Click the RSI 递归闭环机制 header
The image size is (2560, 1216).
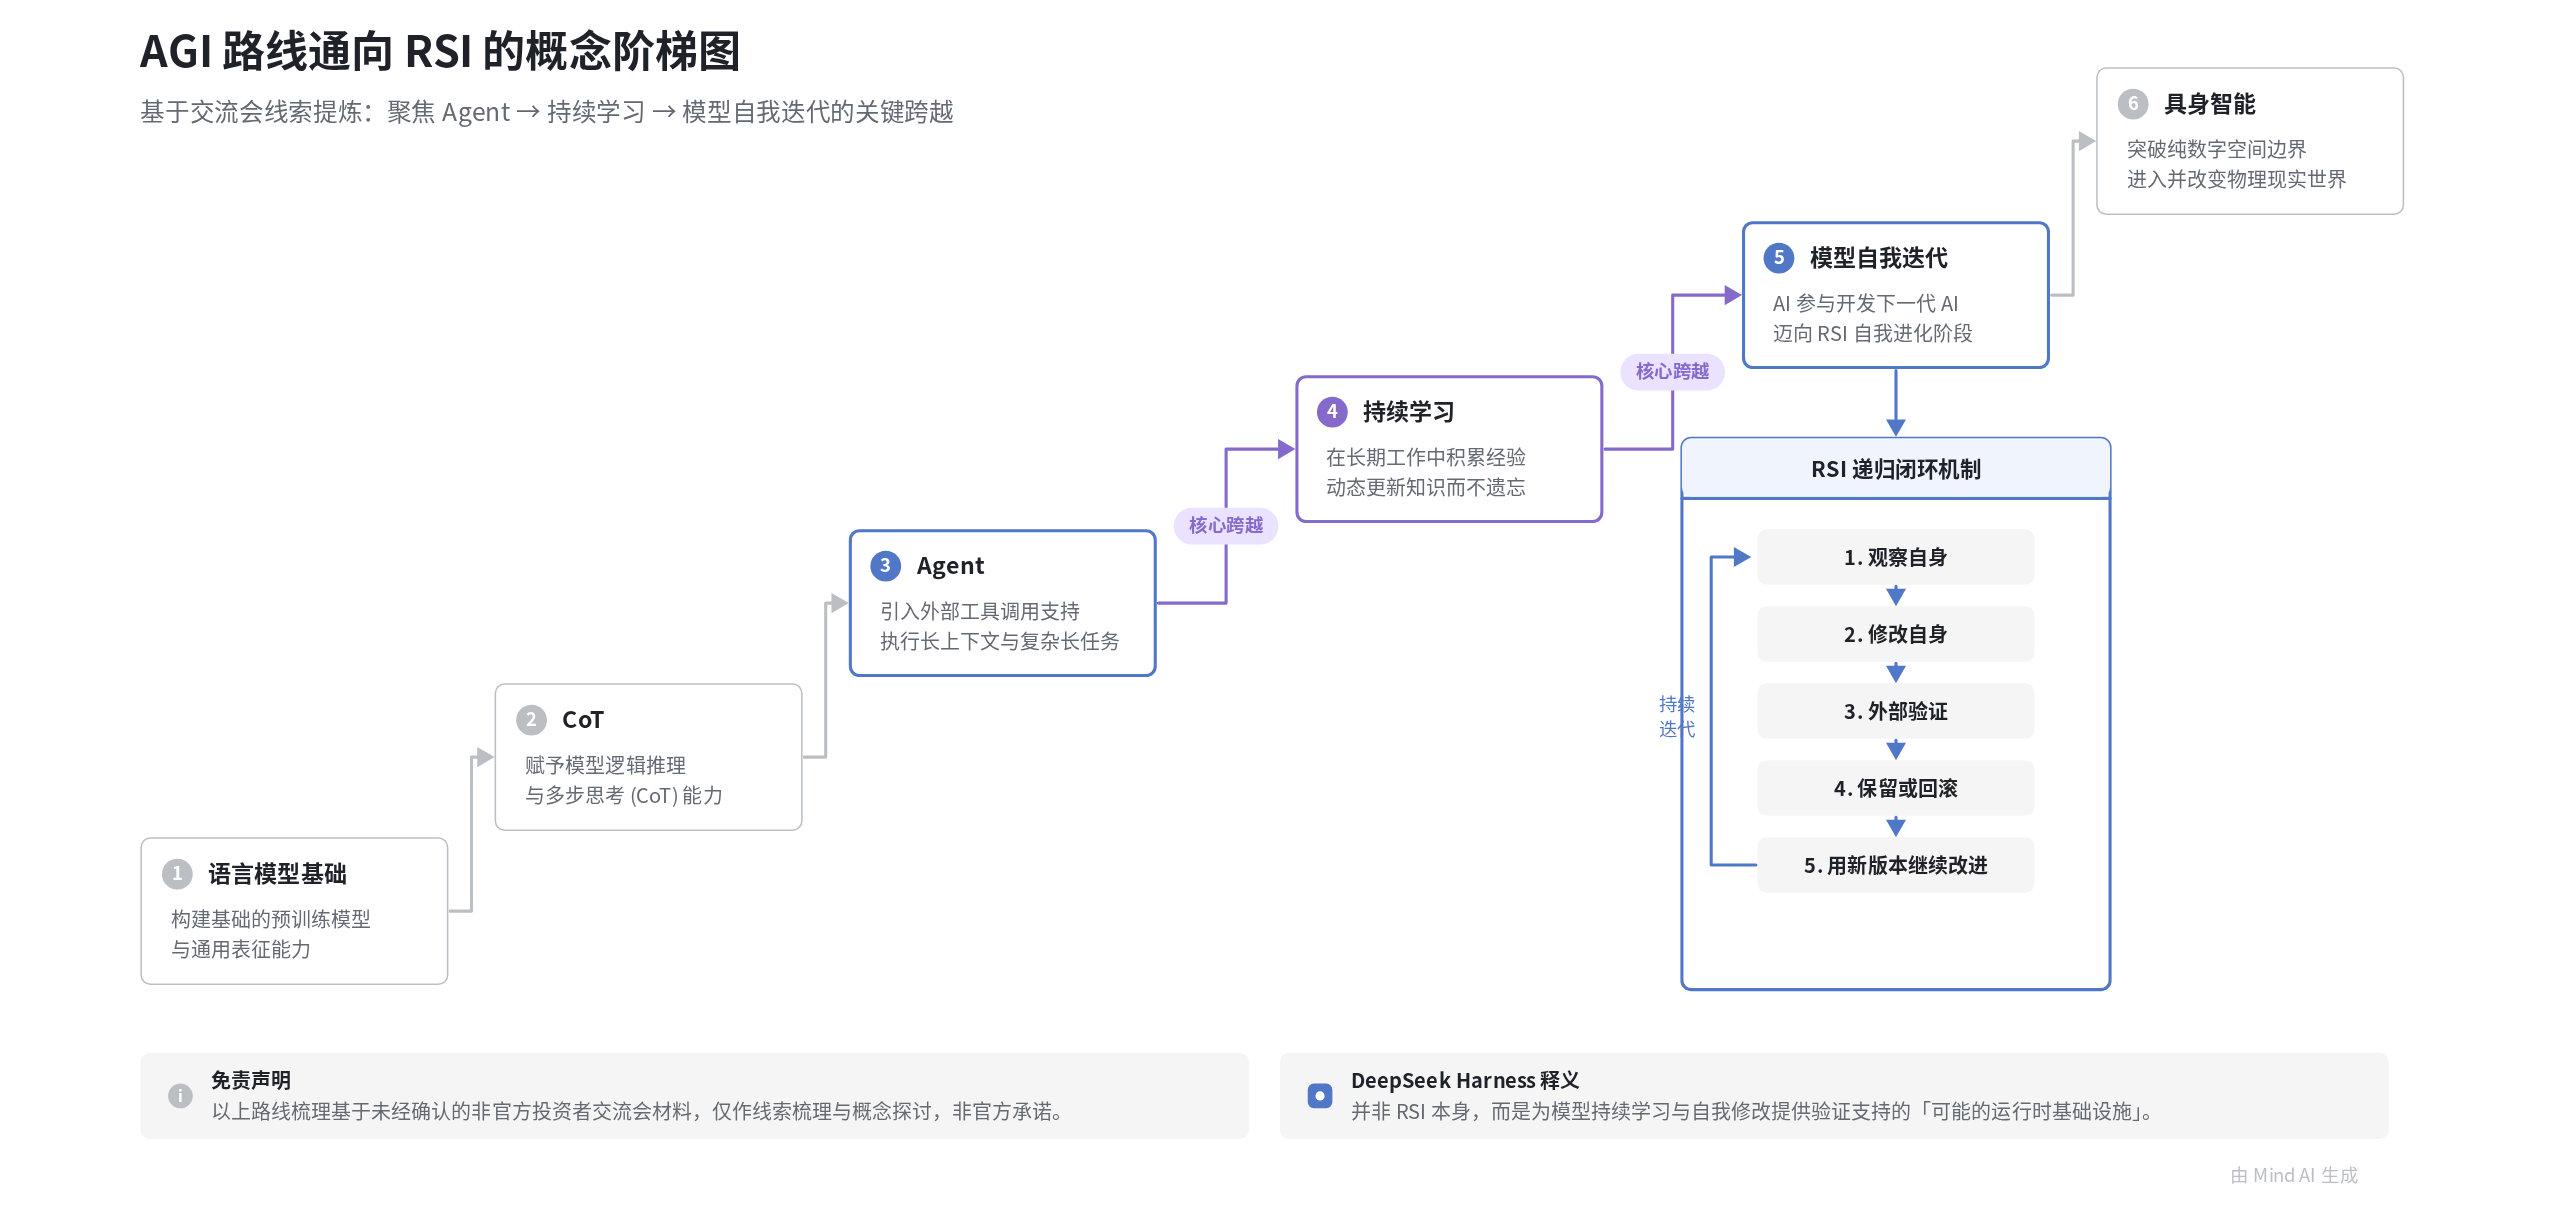tap(1896, 468)
